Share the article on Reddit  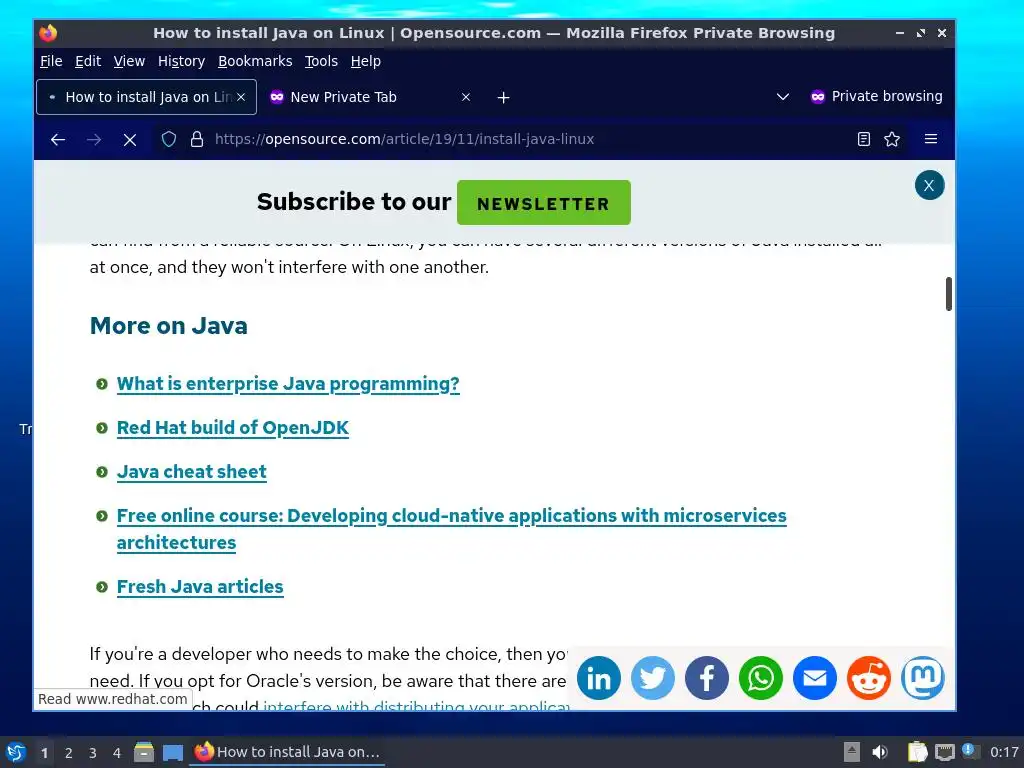coord(869,678)
